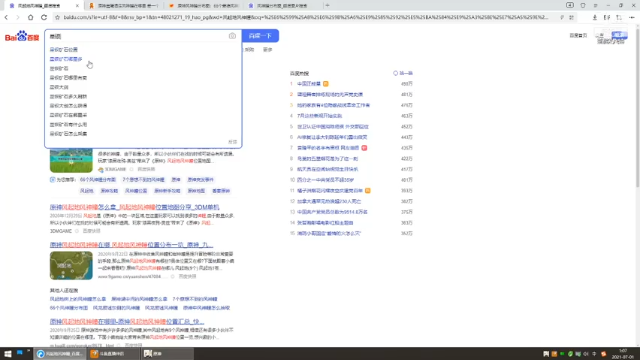The height and width of the screenshot is (360, 640).
Task: Click the blue Baidu search button
Action: pos(260,36)
